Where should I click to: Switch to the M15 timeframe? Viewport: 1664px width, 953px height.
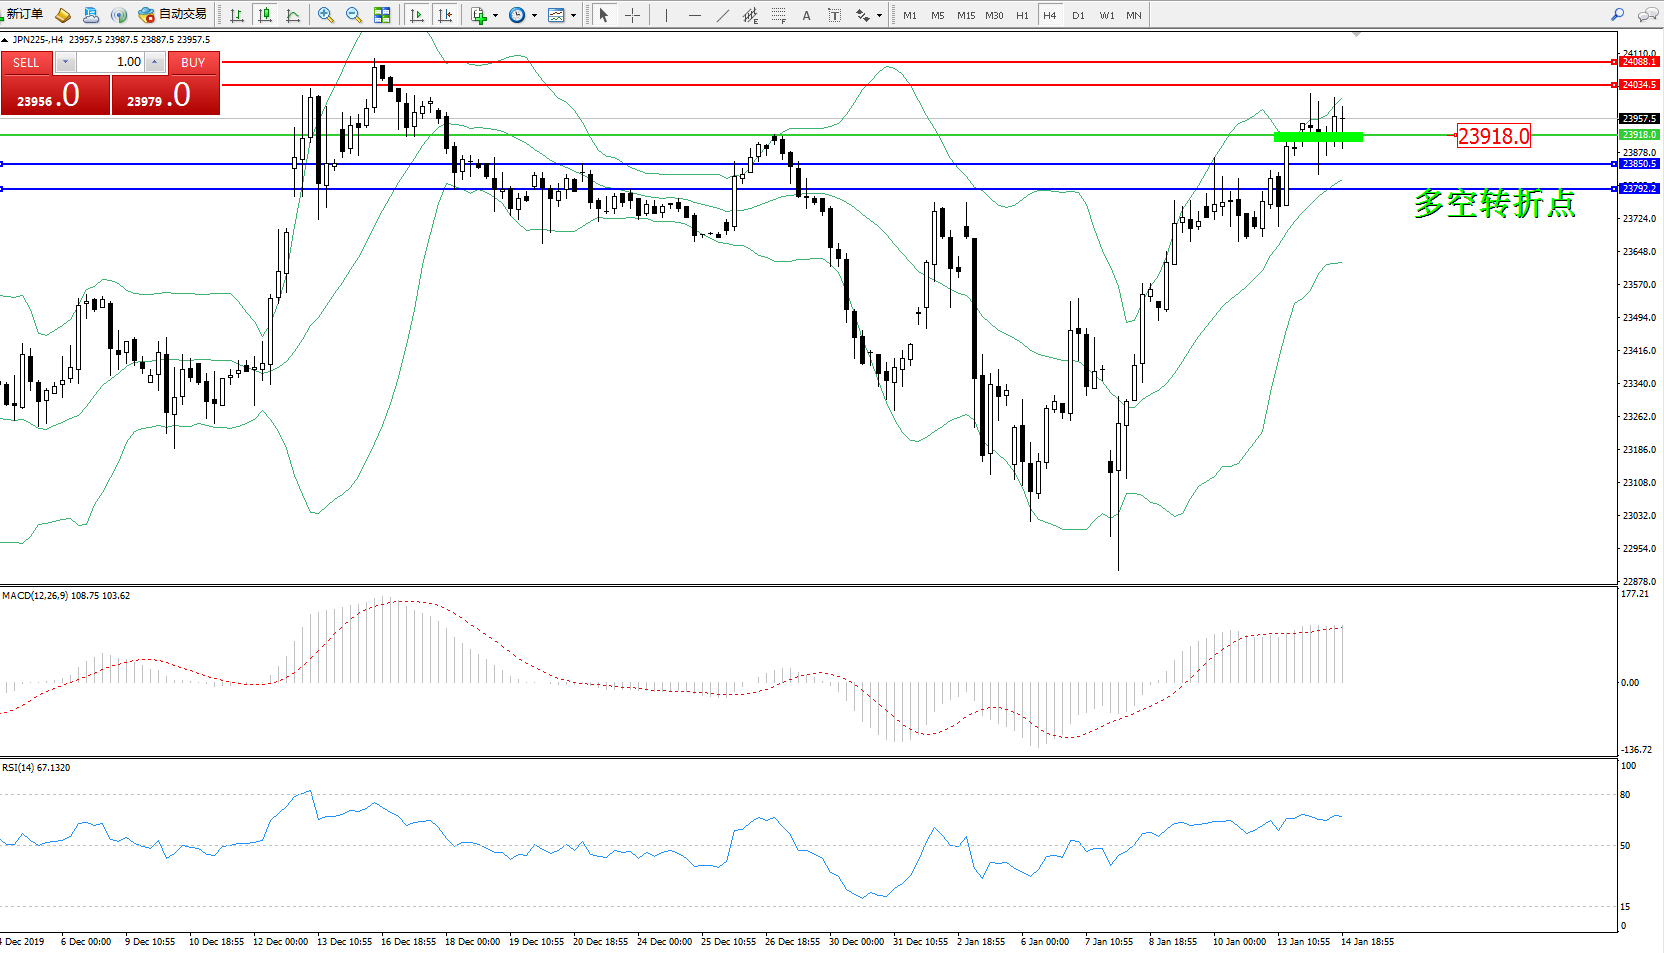coord(965,15)
